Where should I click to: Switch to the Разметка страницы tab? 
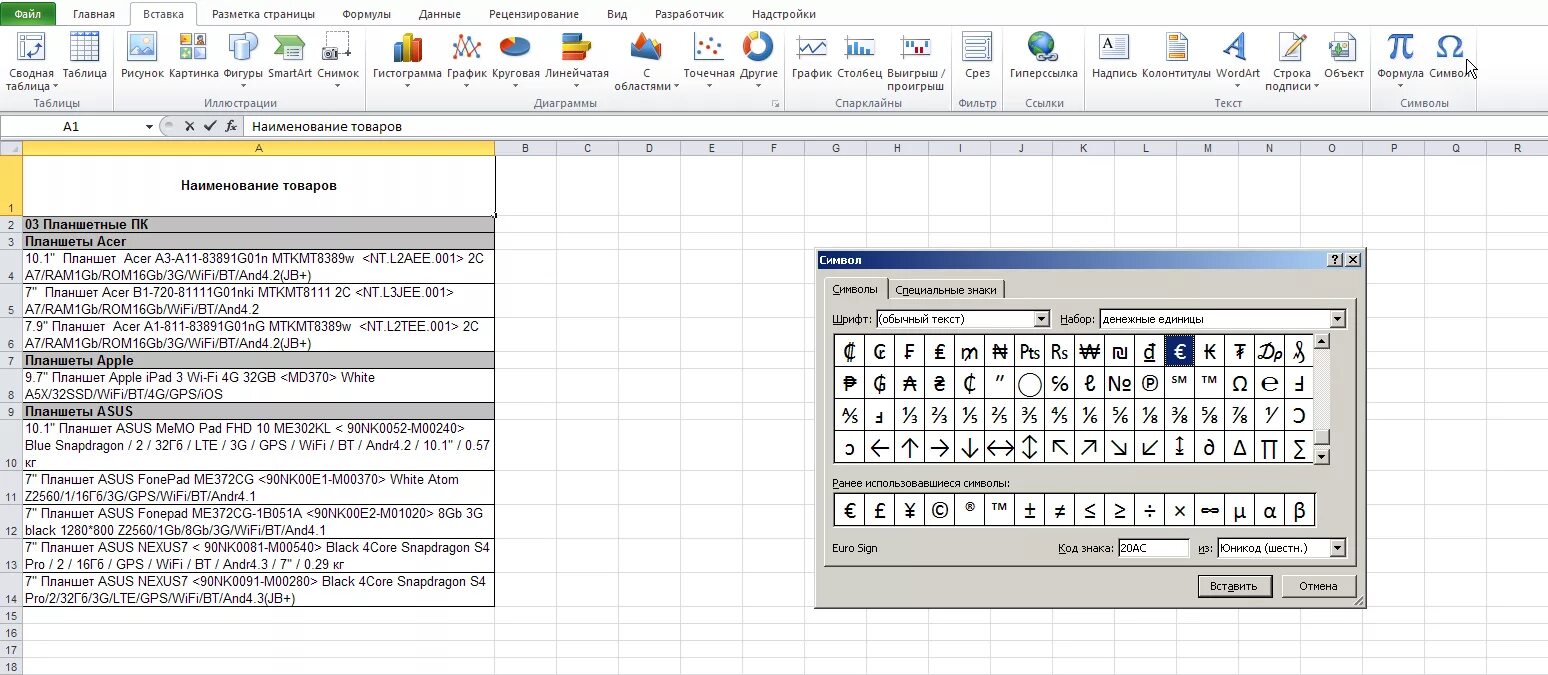click(x=263, y=14)
